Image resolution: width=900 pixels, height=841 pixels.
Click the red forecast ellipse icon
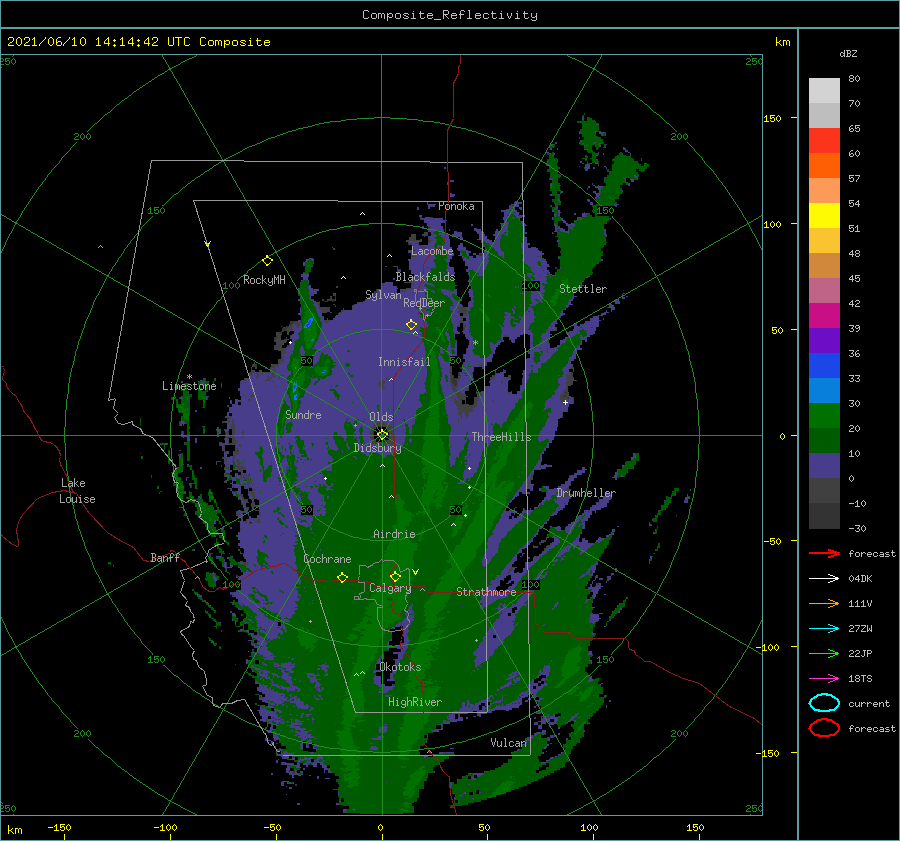824,728
